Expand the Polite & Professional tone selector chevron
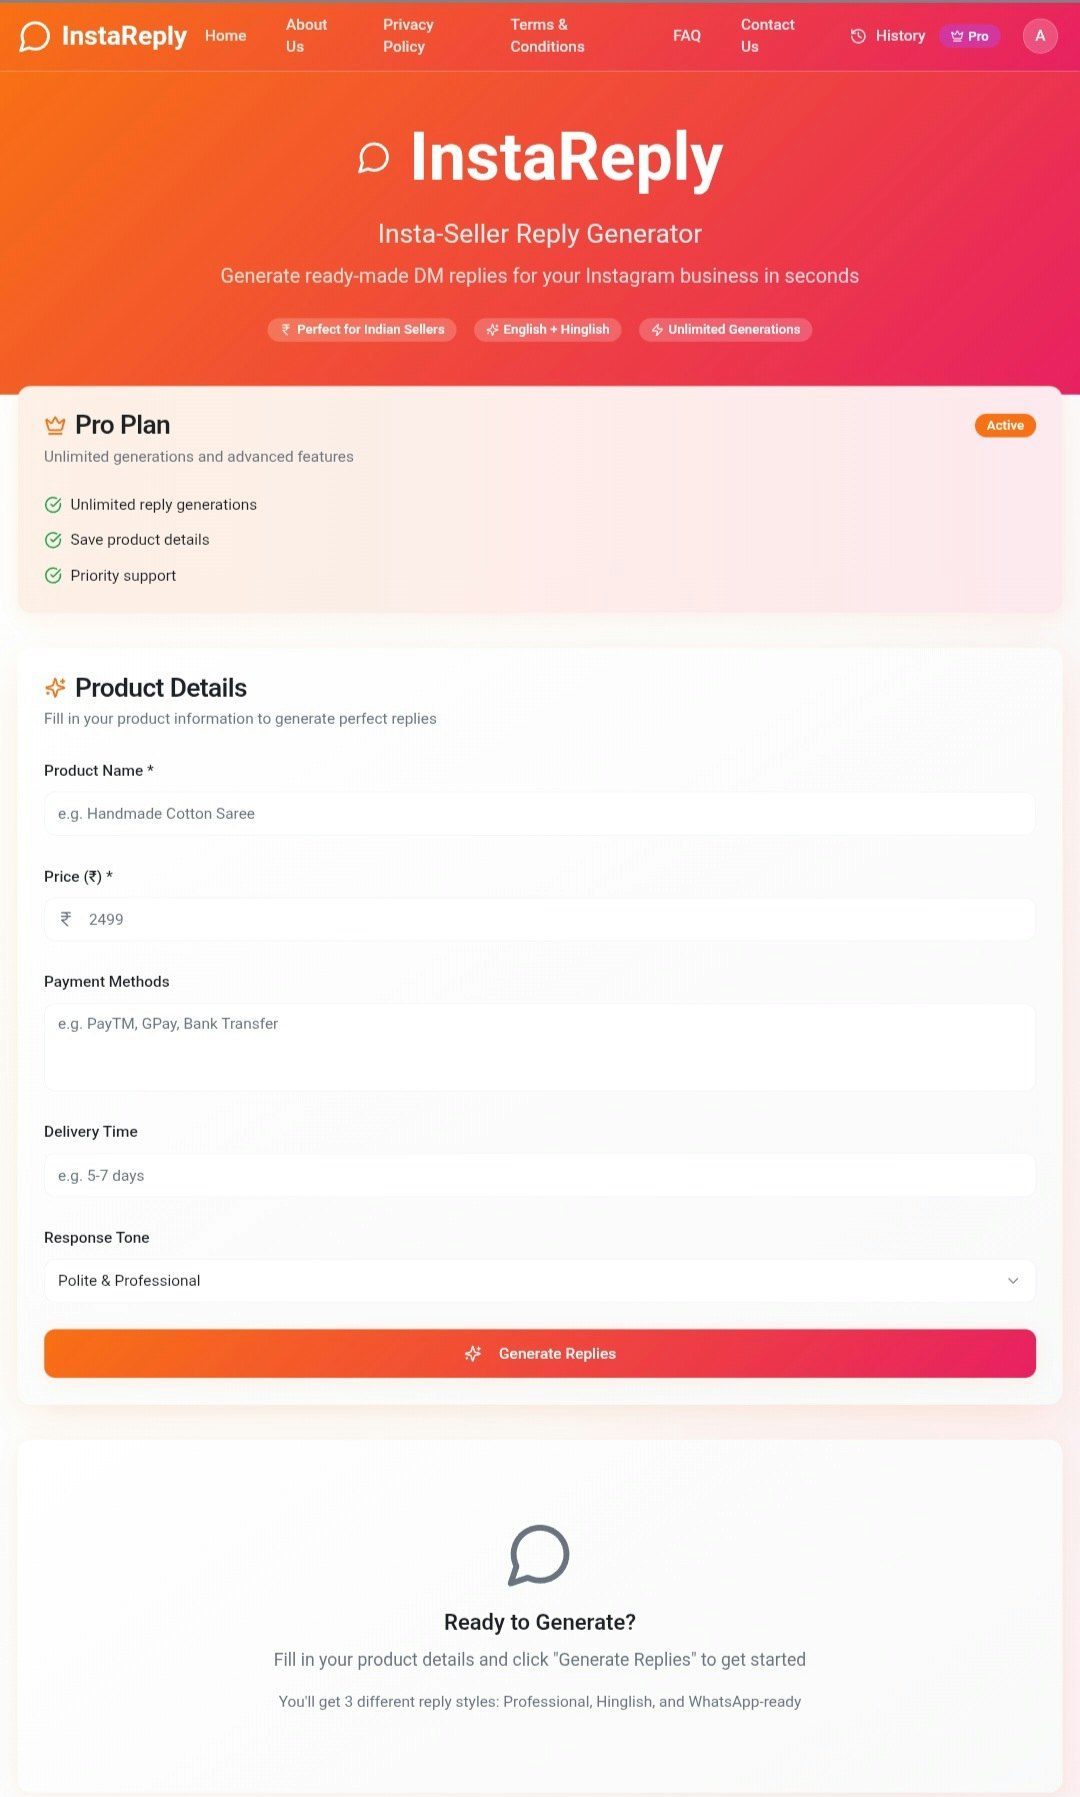1080x1797 pixels. click(1013, 1280)
